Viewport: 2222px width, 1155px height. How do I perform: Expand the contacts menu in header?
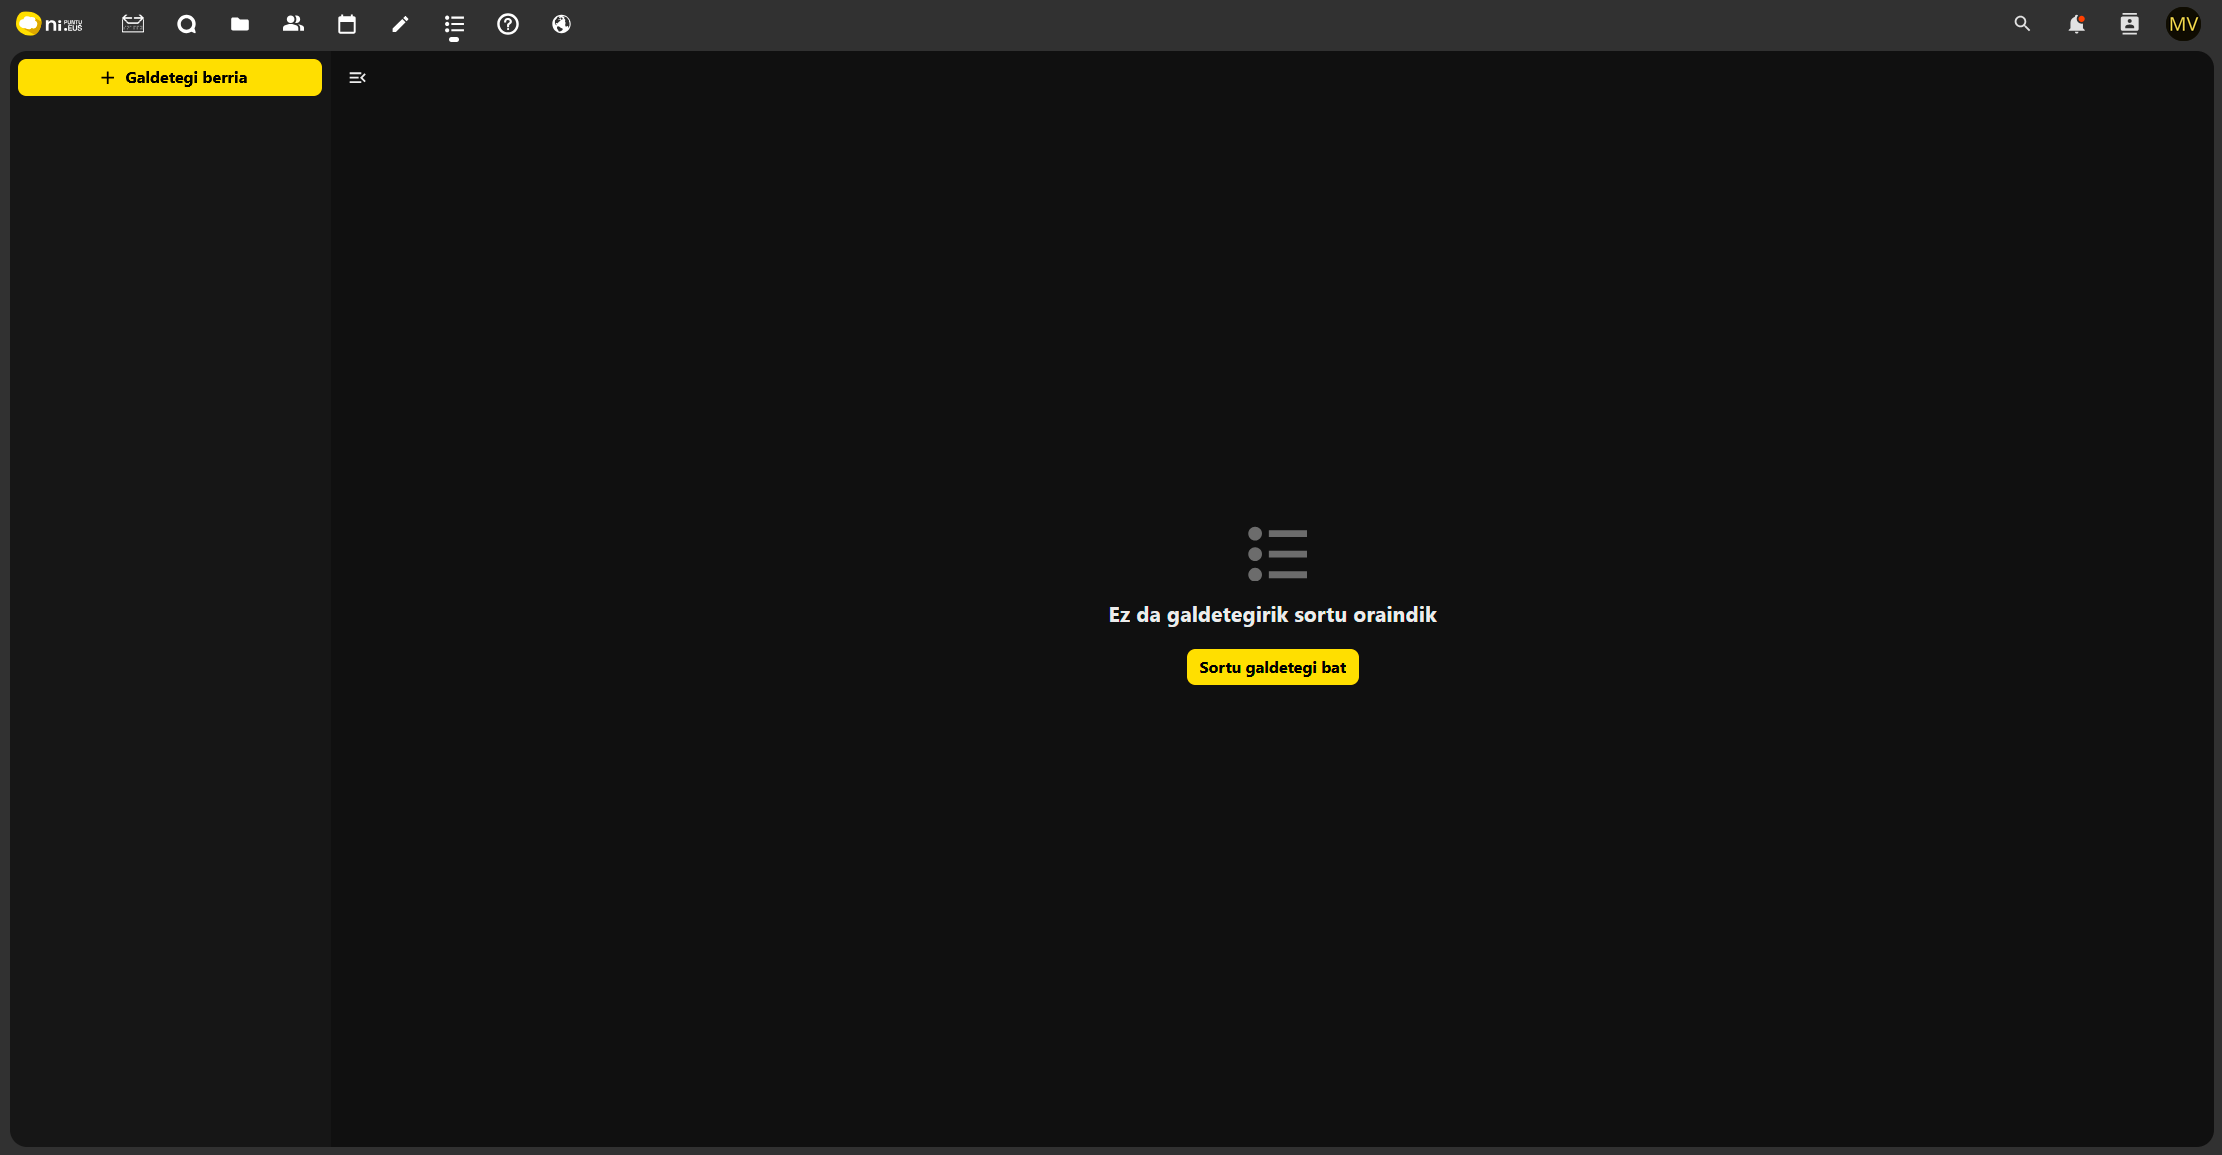[x=2130, y=24]
